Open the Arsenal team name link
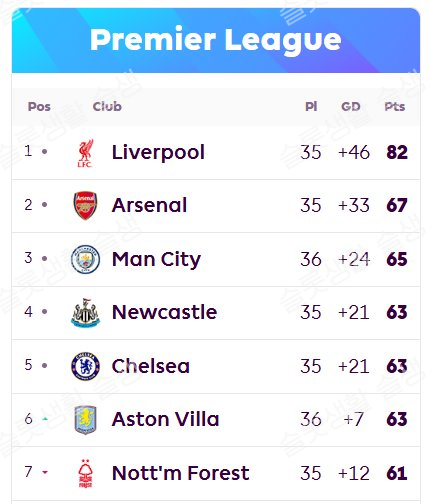 point(149,205)
